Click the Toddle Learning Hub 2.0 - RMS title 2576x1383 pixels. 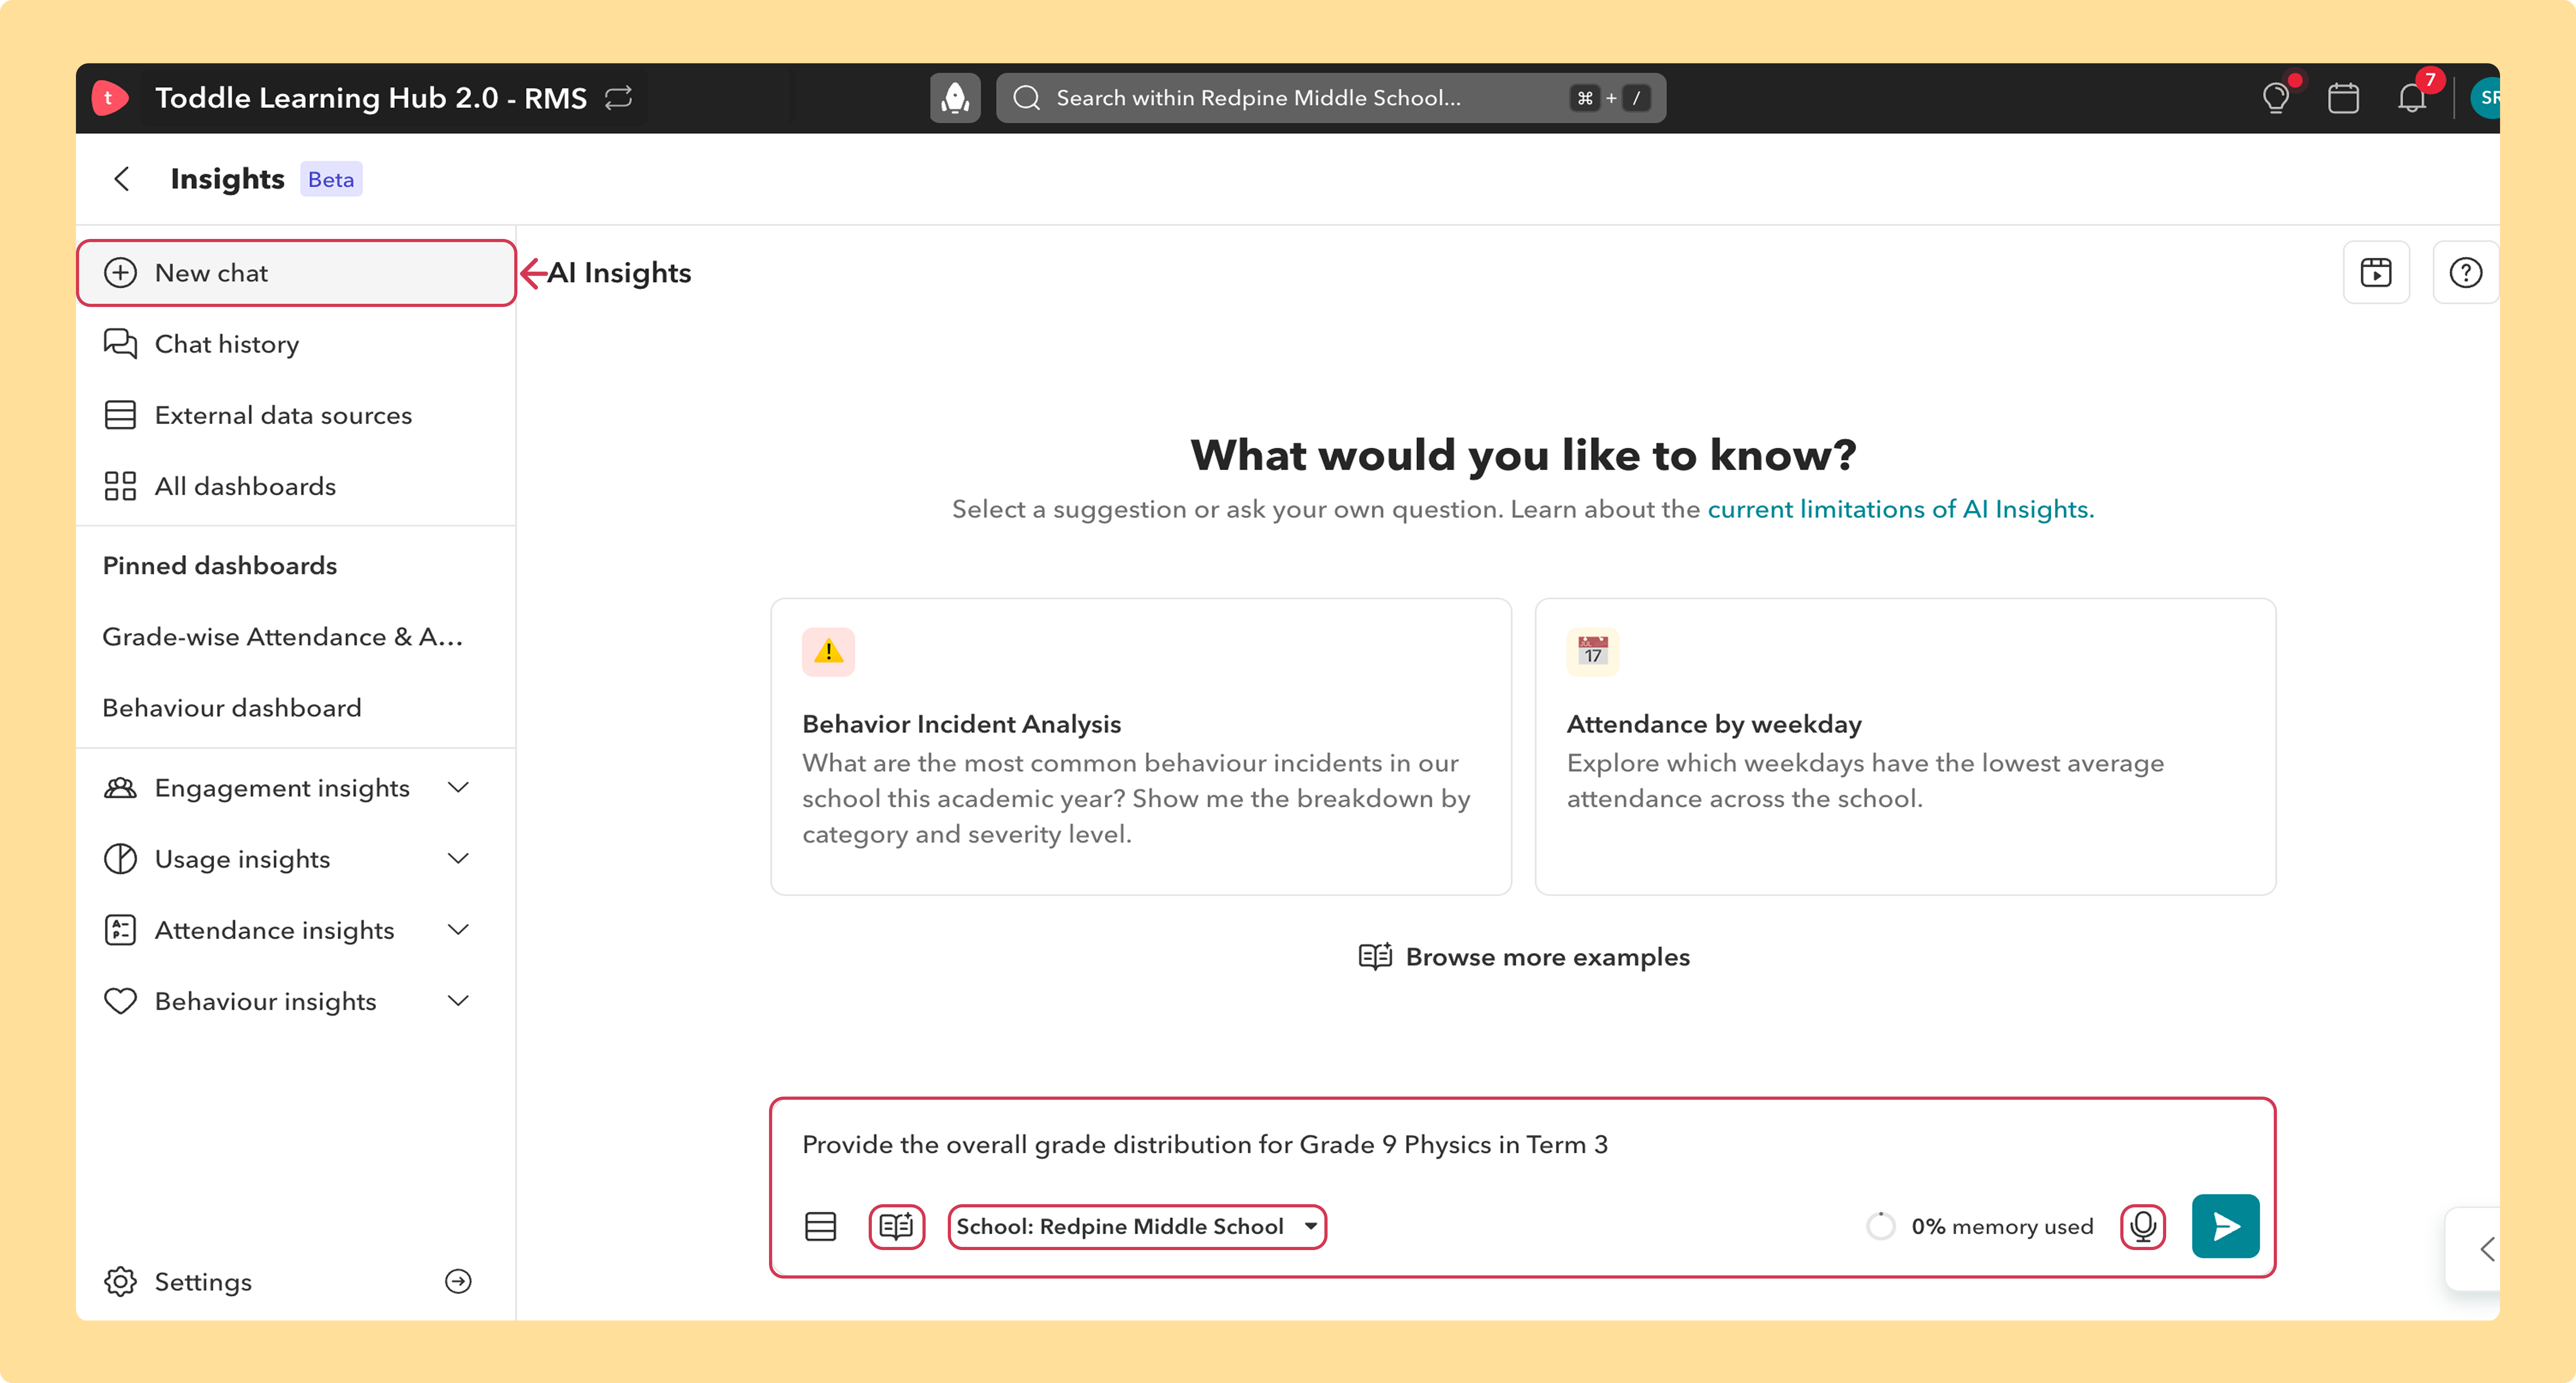371,98
